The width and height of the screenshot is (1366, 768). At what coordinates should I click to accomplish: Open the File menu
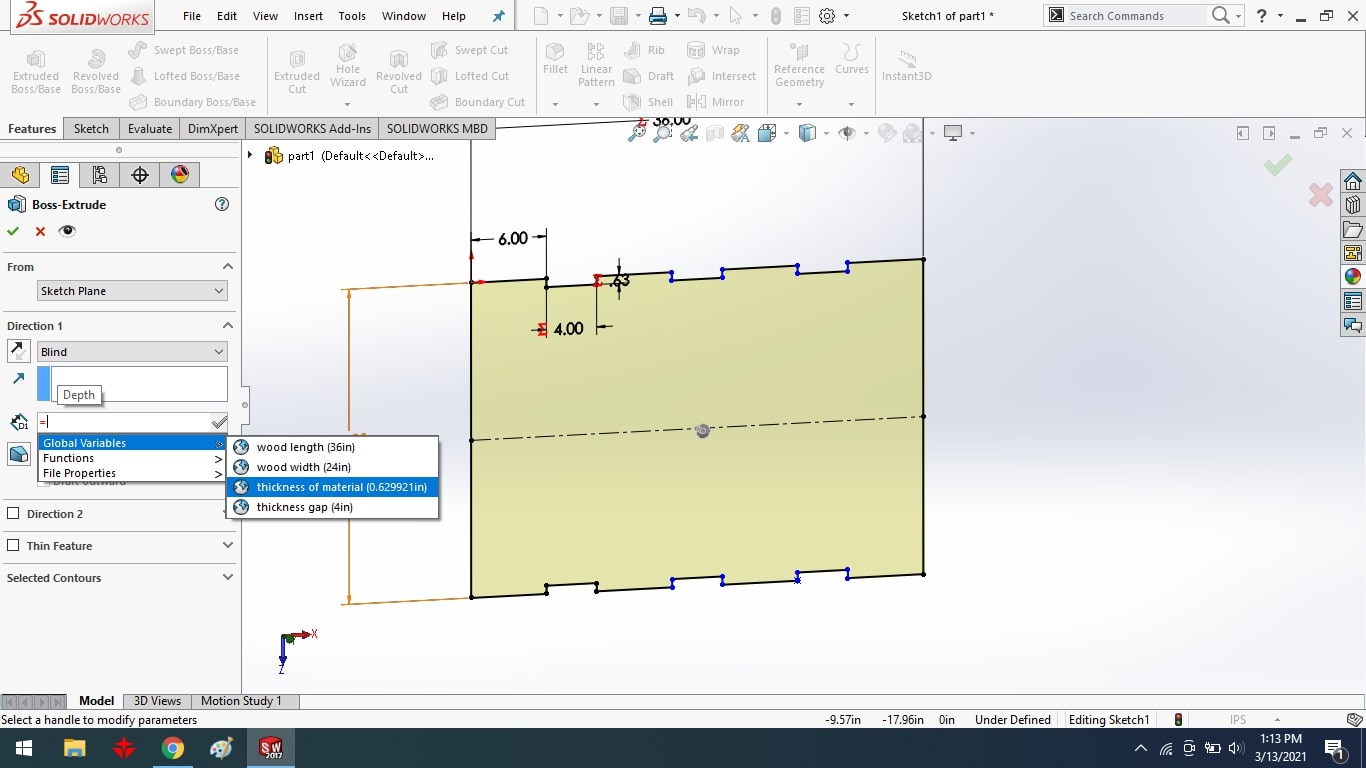pos(192,16)
